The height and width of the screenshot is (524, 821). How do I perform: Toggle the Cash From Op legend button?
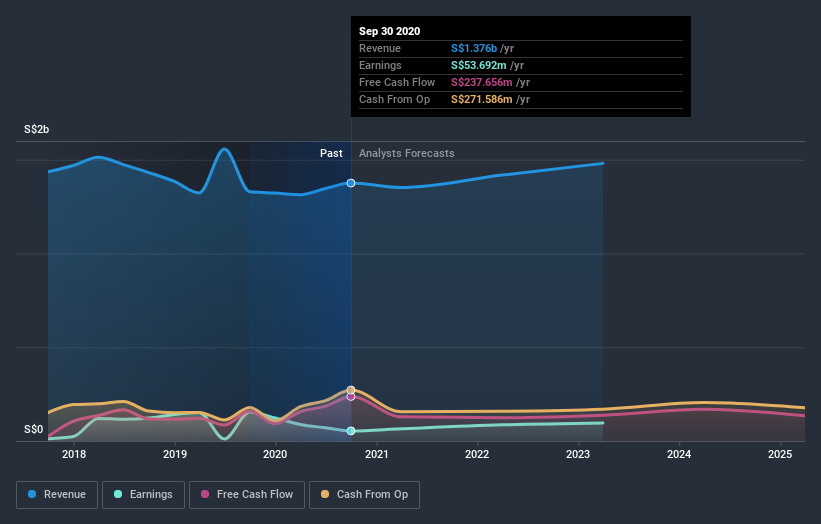pyautogui.click(x=364, y=495)
